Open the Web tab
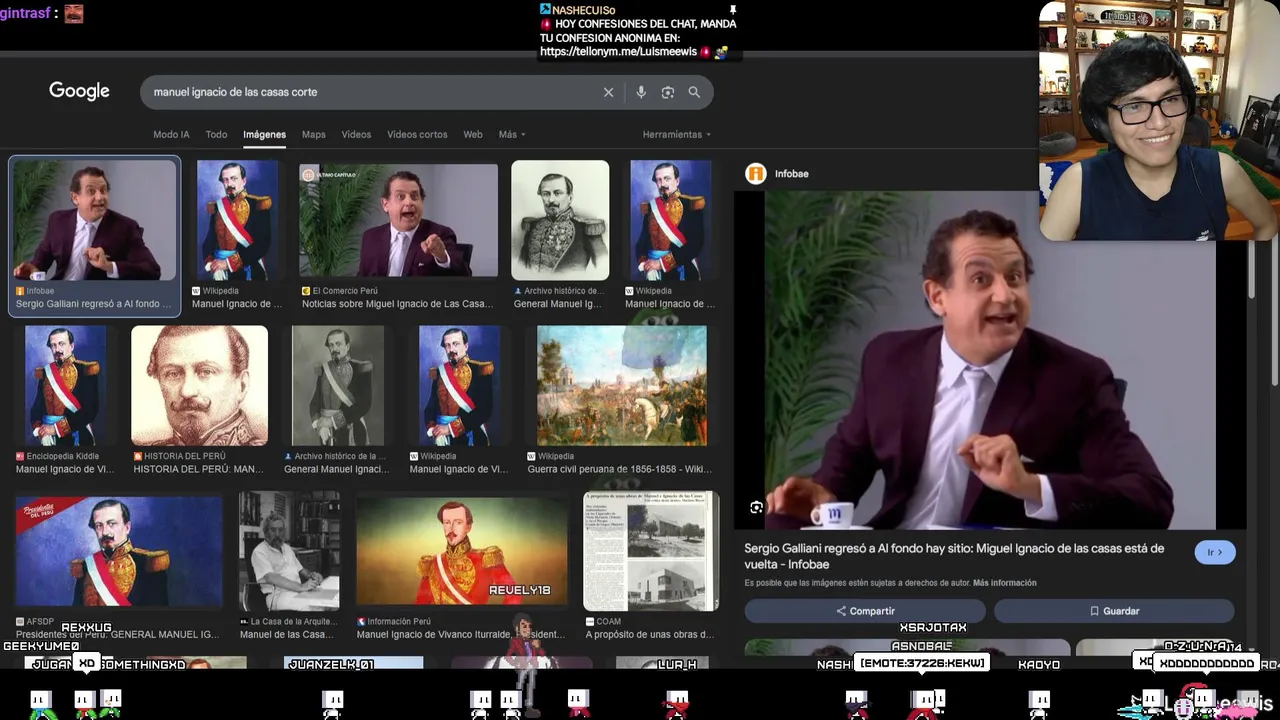This screenshot has width=1280, height=720. tap(473, 134)
